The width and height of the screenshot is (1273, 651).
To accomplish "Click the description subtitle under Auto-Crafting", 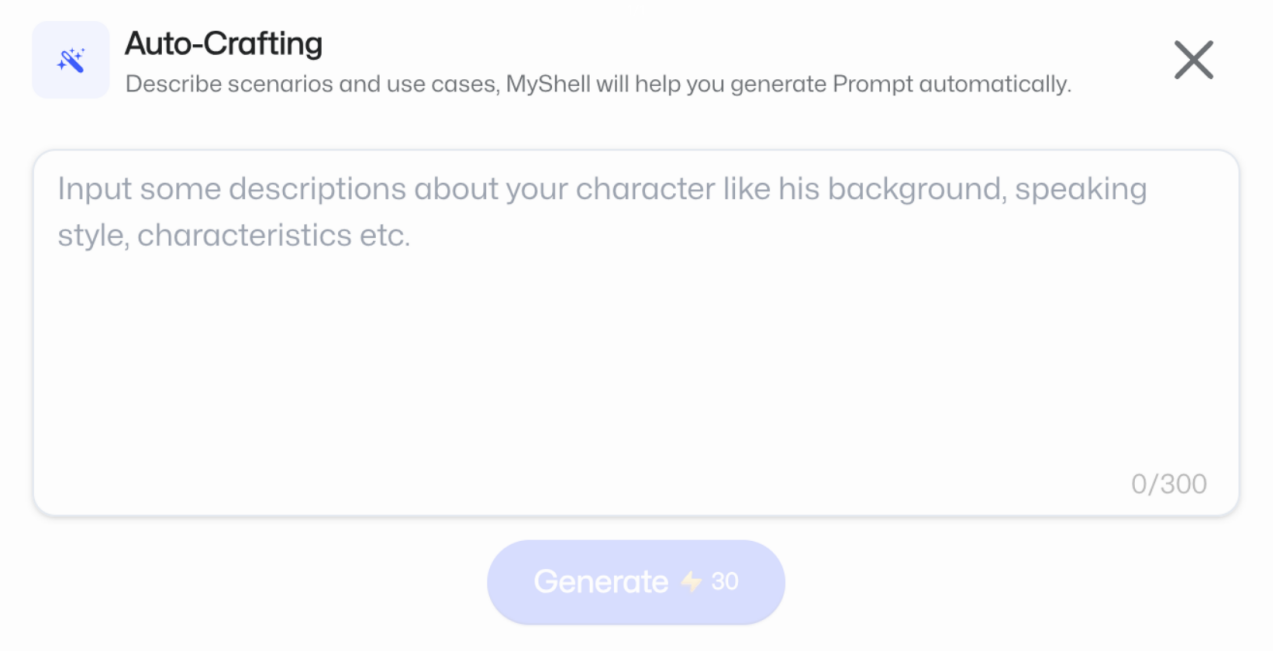I will (x=597, y=84).
